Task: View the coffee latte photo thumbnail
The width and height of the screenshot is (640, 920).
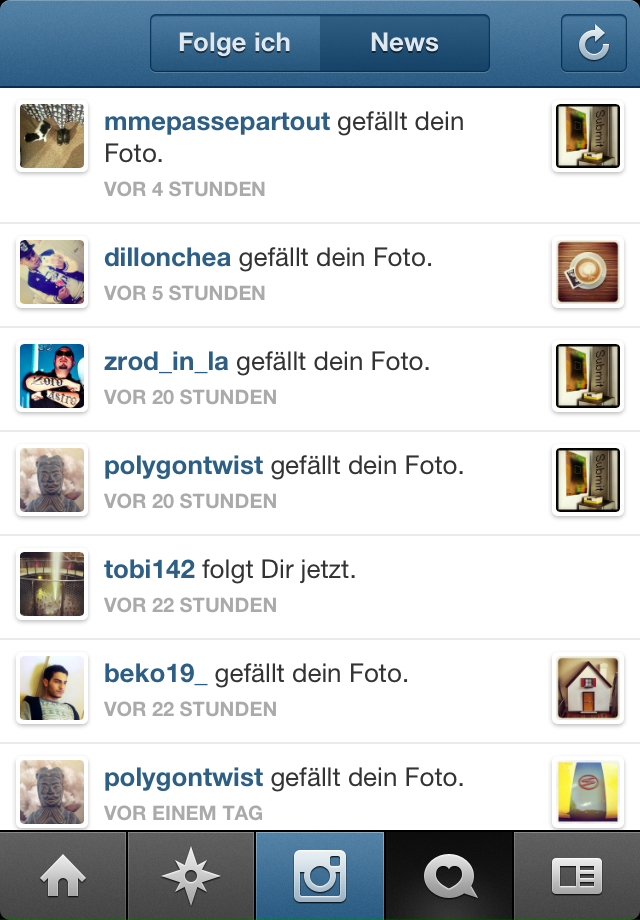Action: point(588,272)
